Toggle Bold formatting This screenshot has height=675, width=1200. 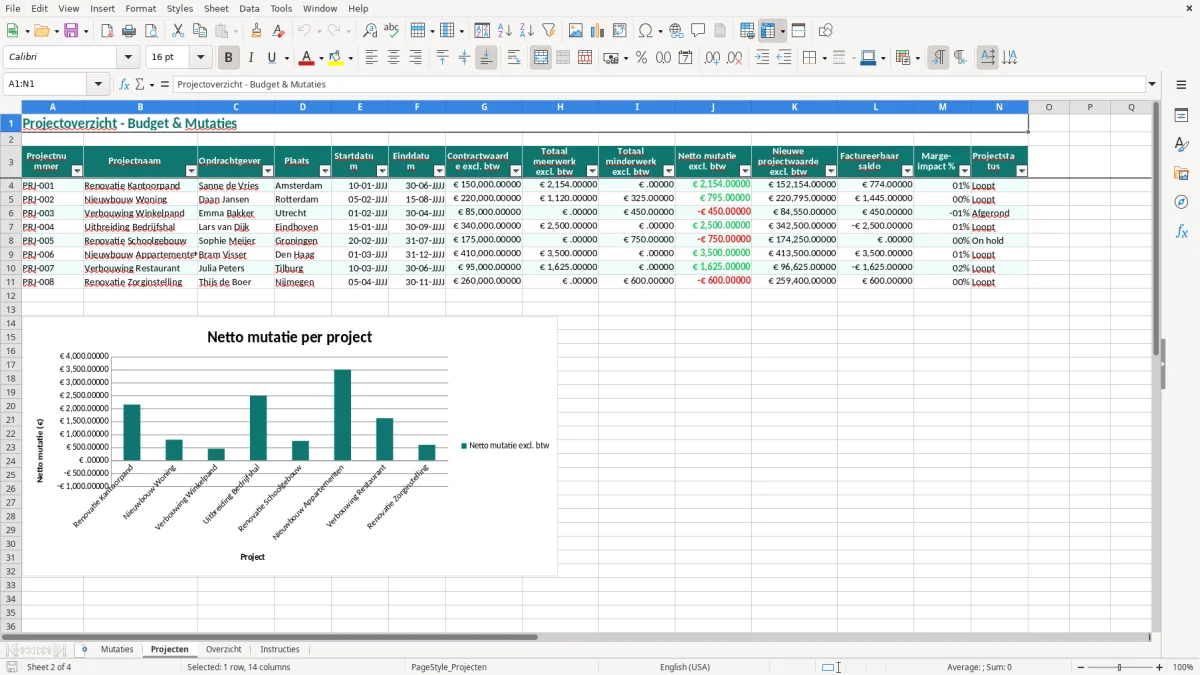pyautogui.click(x=228, y=58)
